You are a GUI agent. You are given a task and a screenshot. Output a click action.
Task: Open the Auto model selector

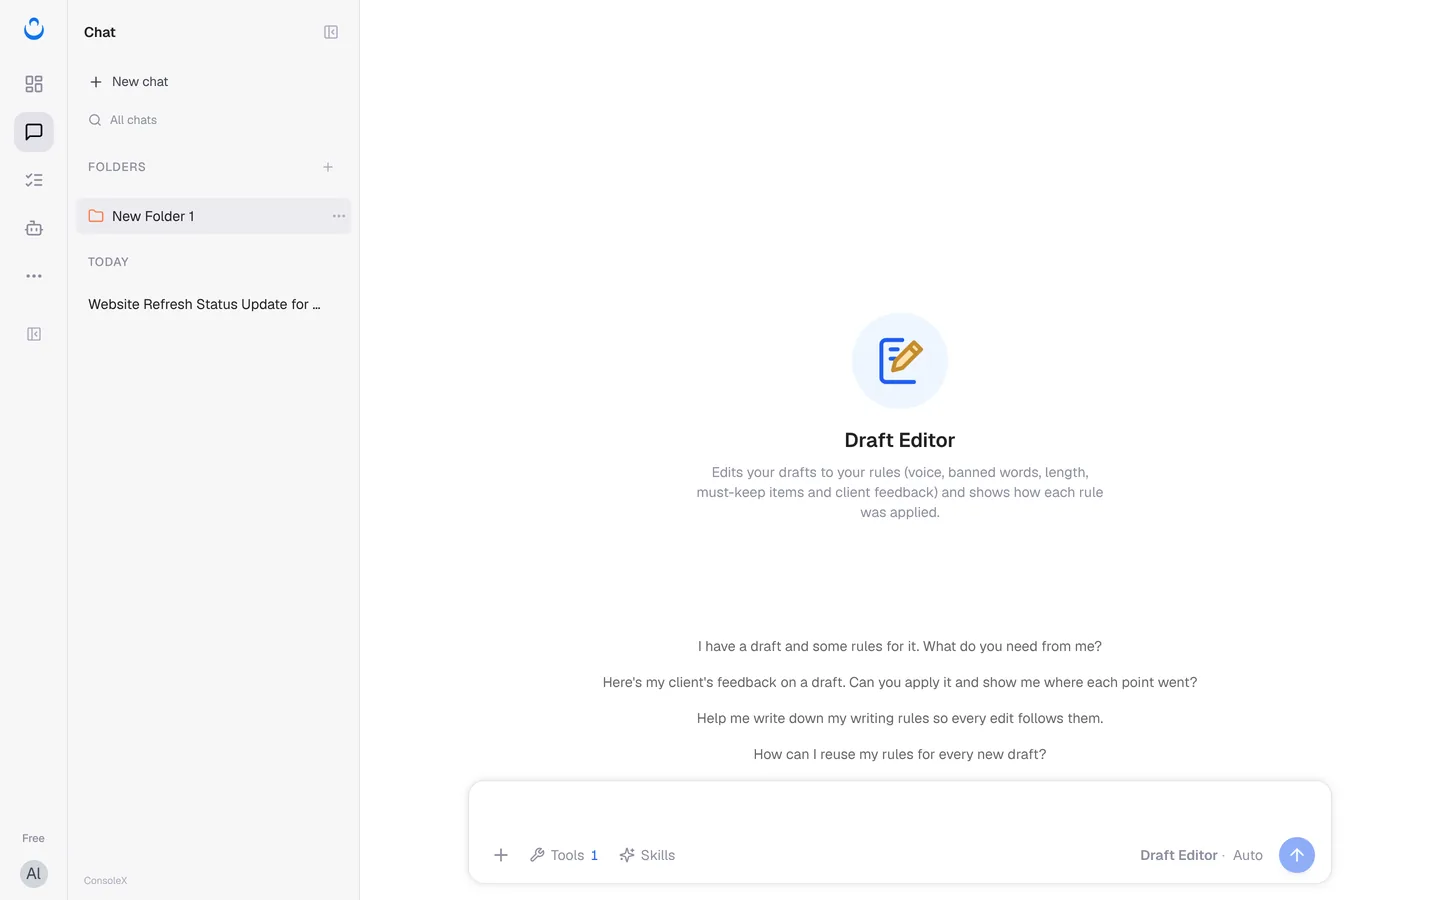[1248, 855]
